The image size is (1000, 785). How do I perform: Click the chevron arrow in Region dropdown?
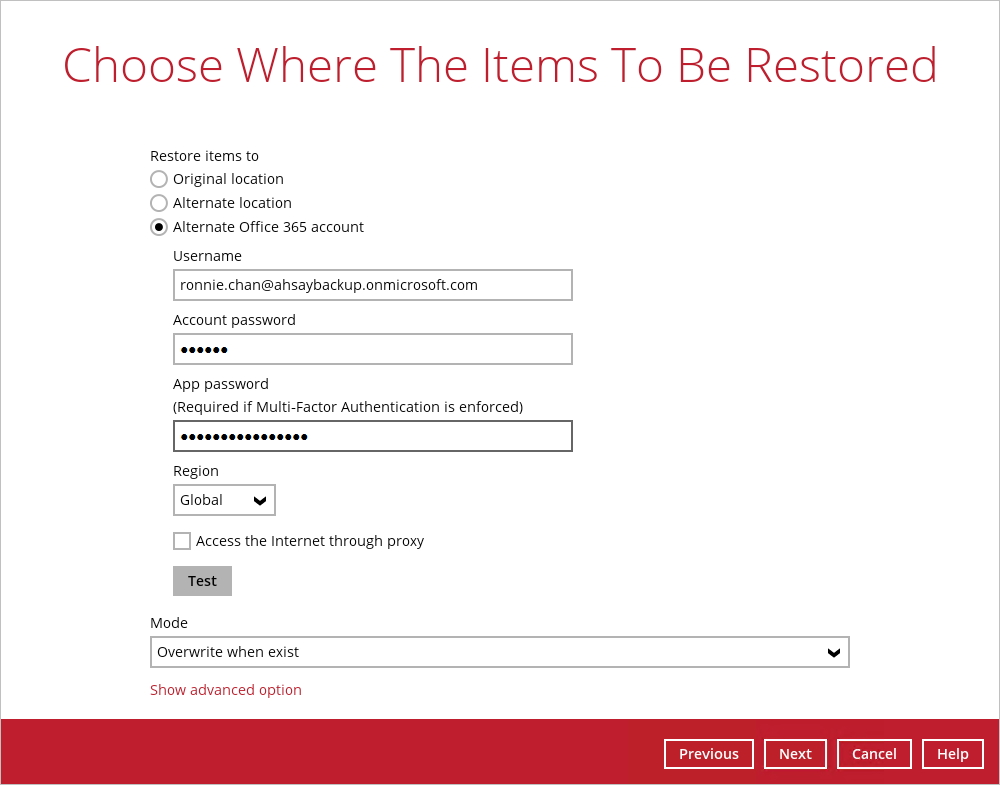coord(260,500)
